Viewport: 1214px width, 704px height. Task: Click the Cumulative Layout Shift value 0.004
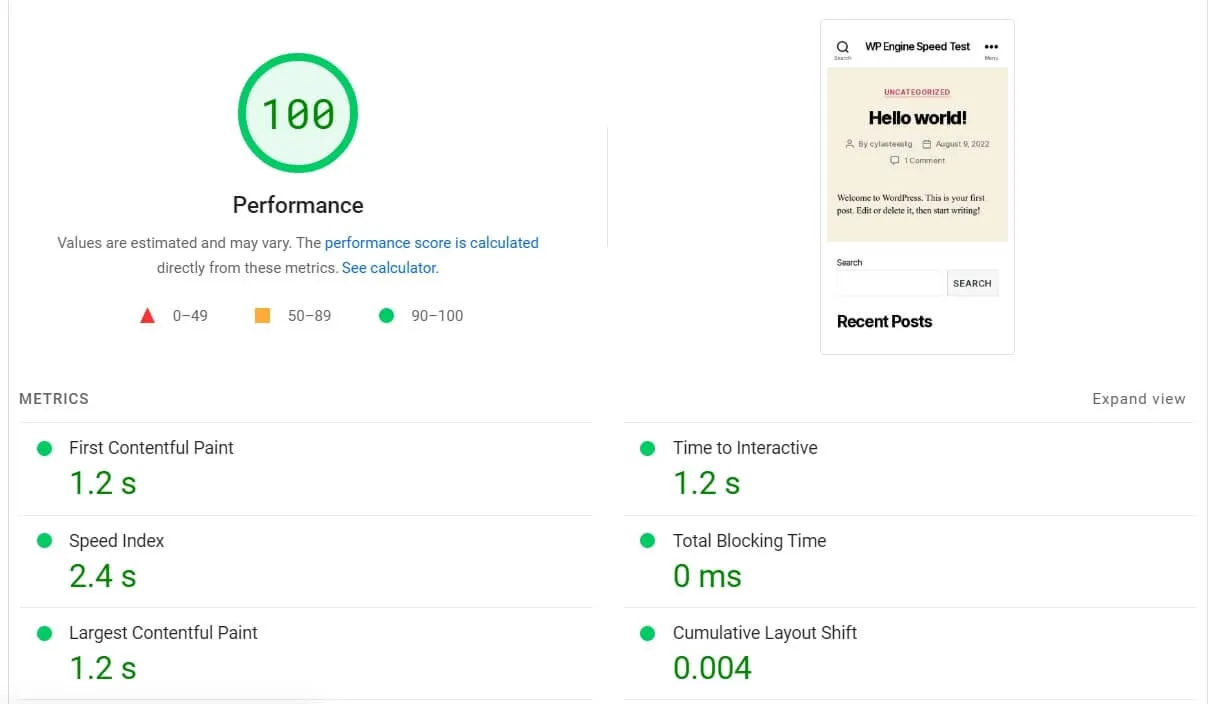point(712,668)
